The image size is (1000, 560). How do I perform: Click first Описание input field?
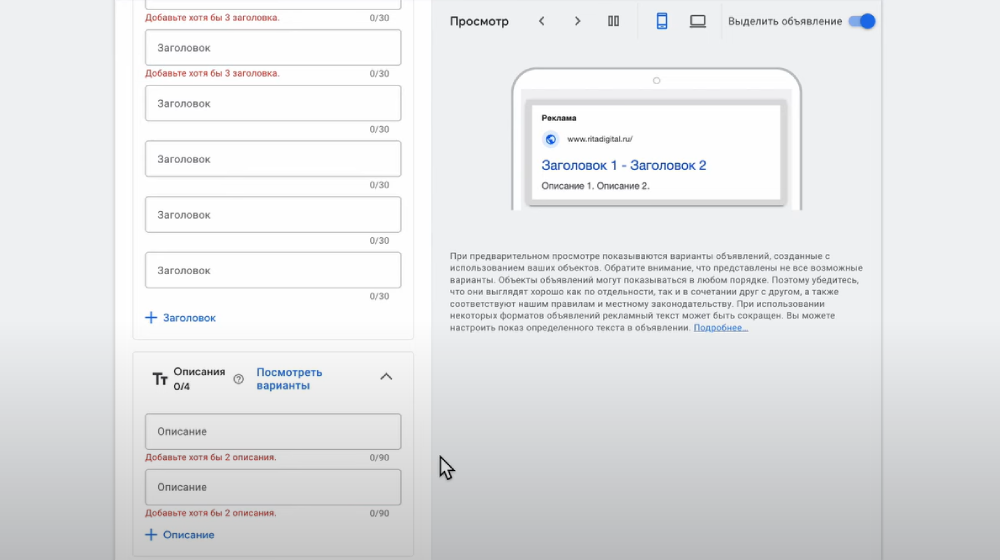pyautogui.click(x=273, y=431)
